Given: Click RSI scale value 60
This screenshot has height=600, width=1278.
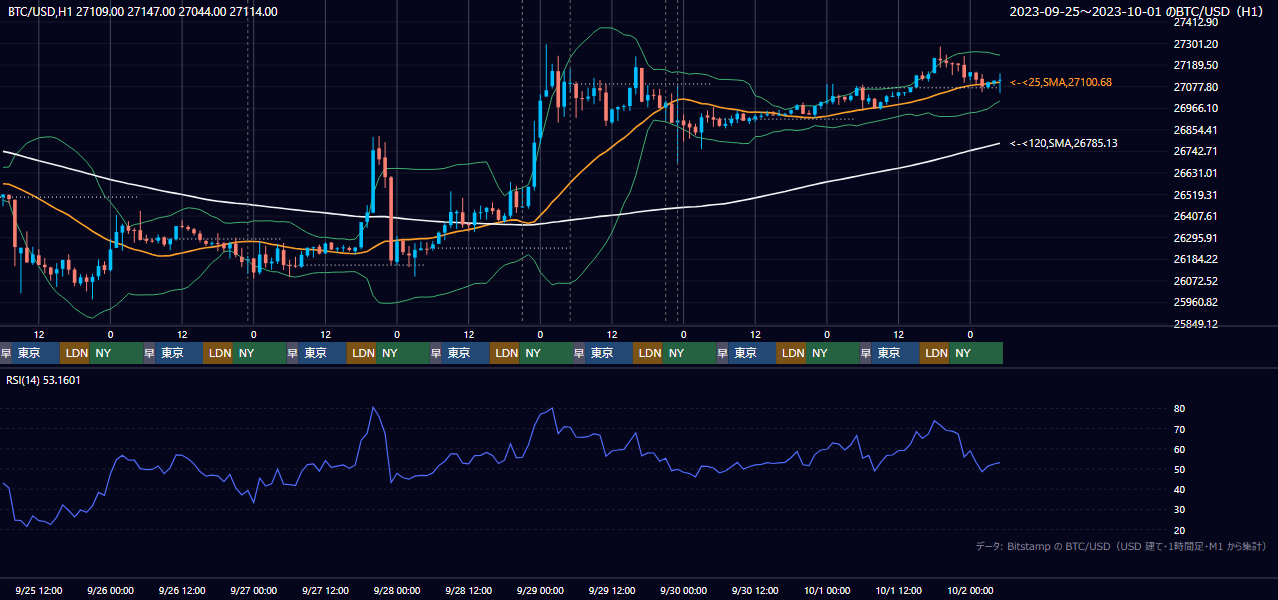Looking at the screenshot, I should [1180, 449].
